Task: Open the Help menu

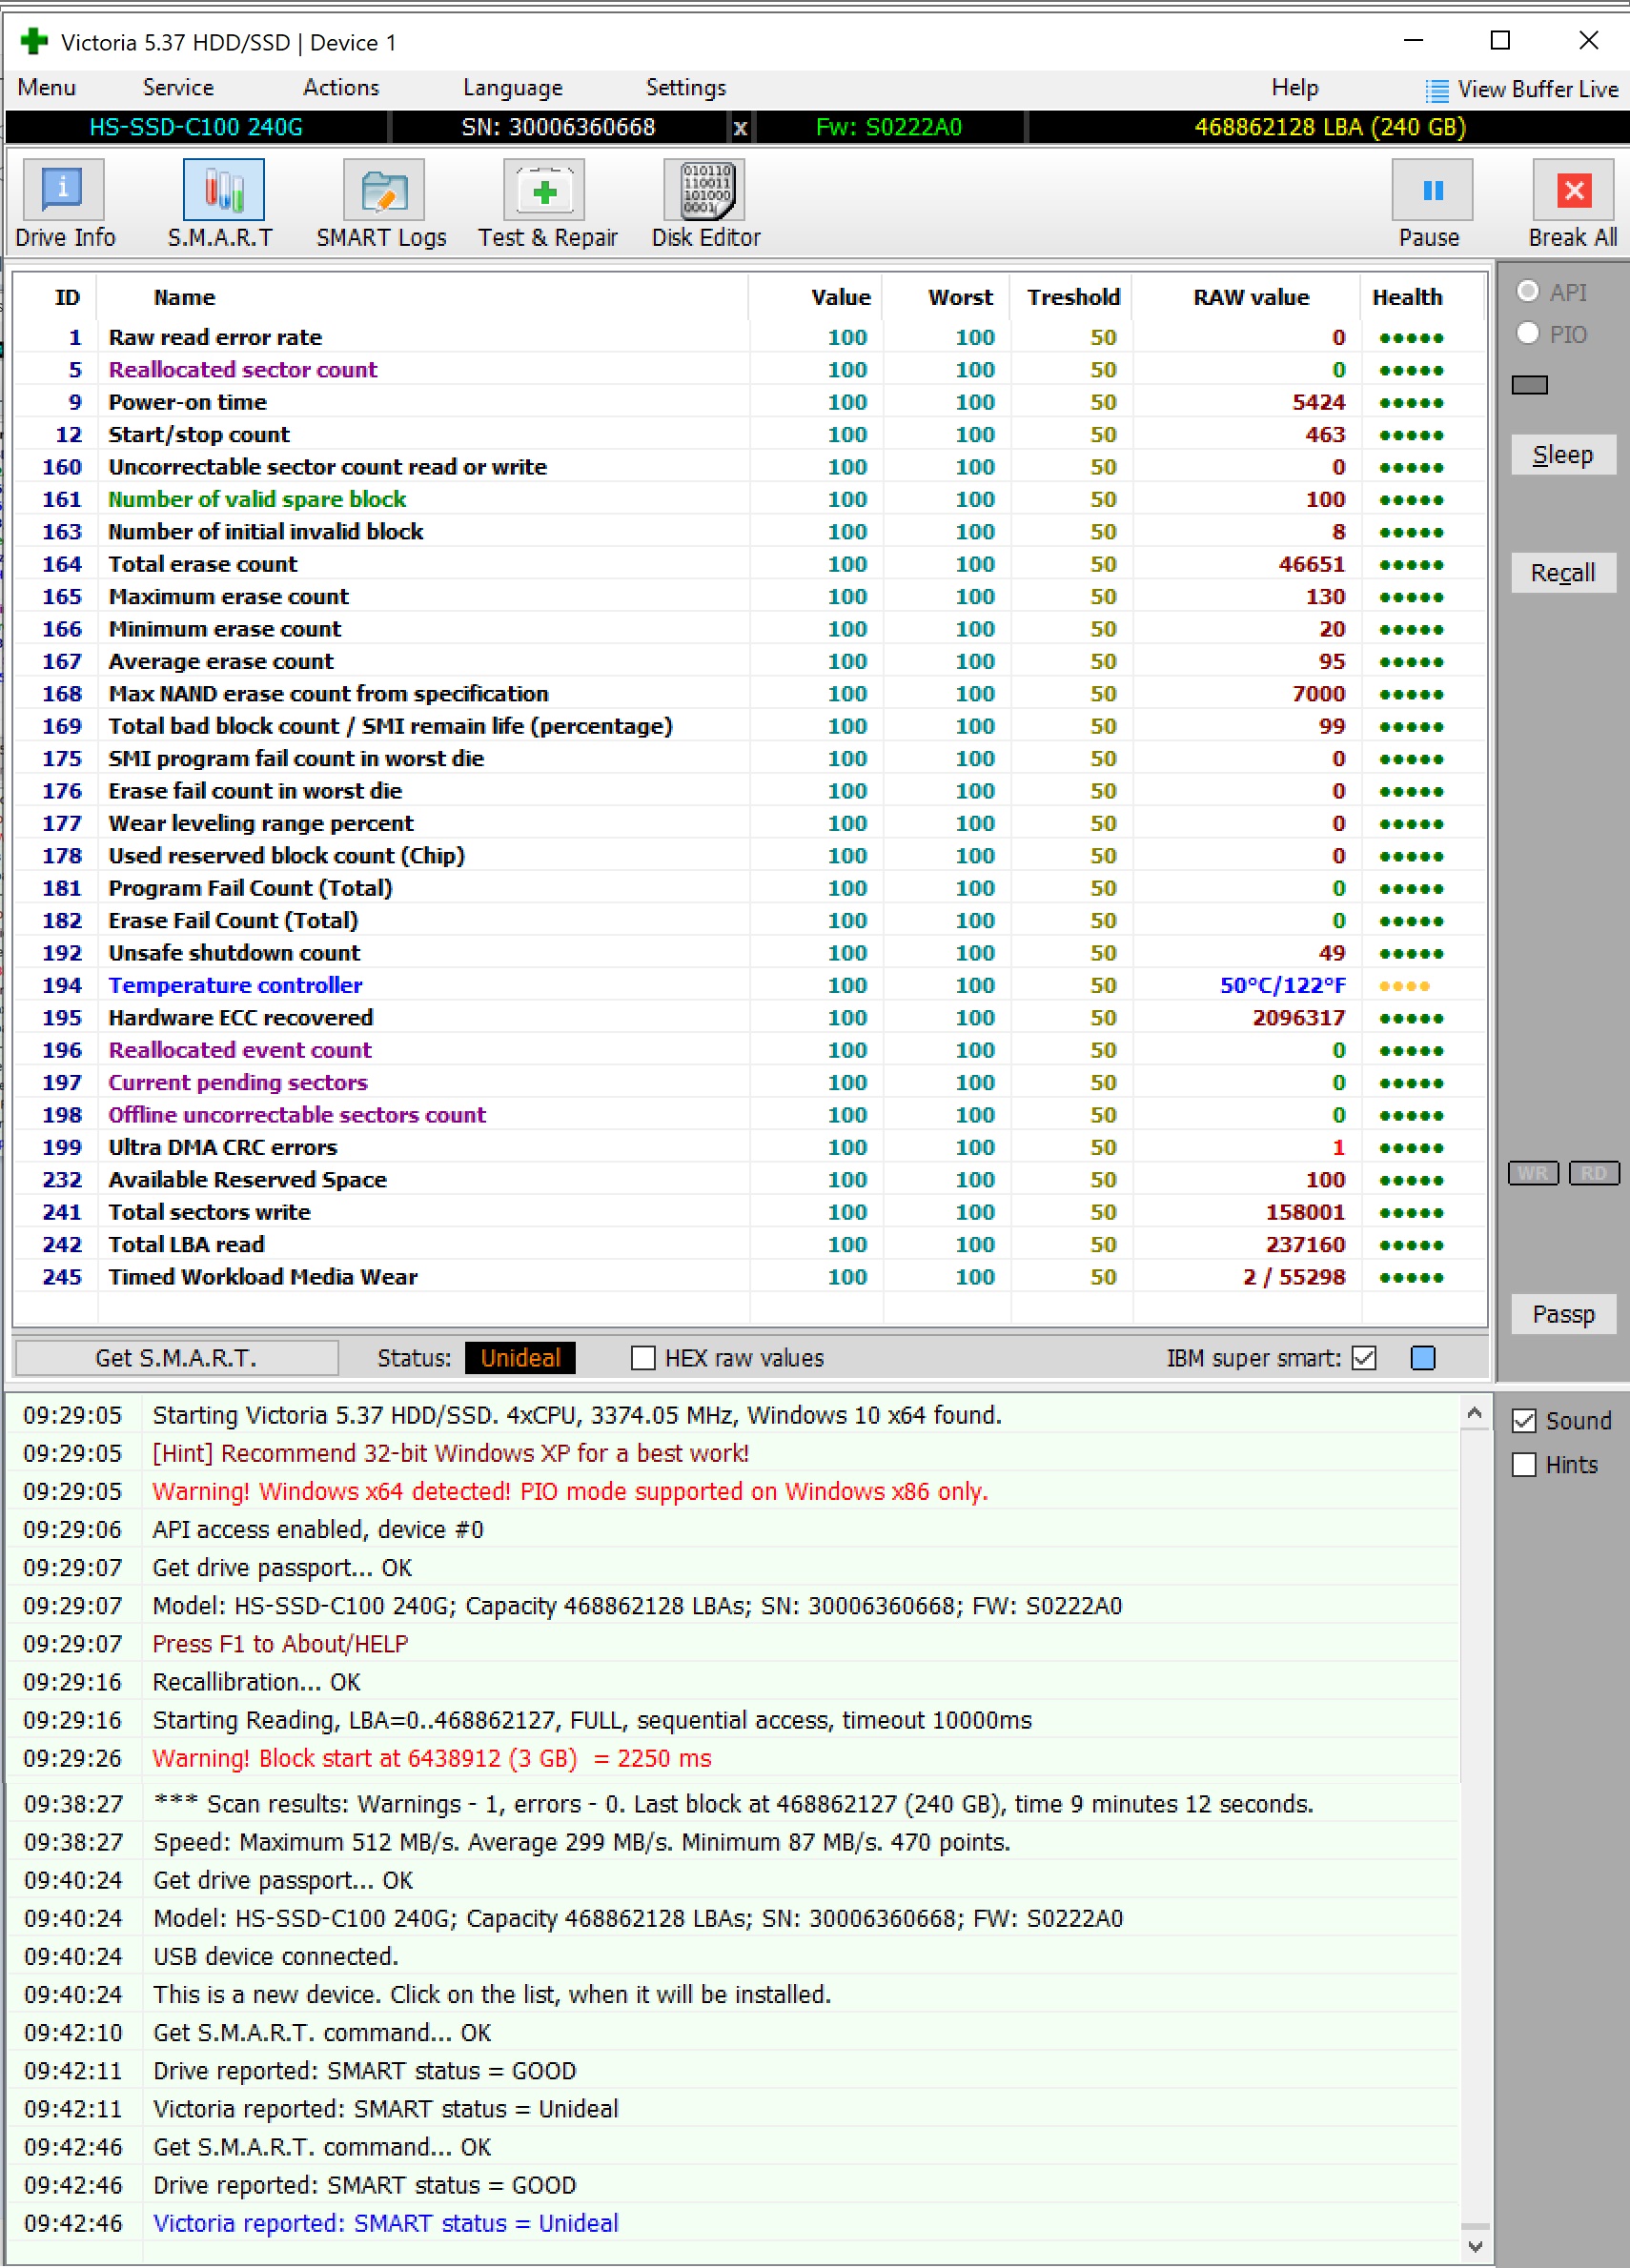Action: point(1294,88)
